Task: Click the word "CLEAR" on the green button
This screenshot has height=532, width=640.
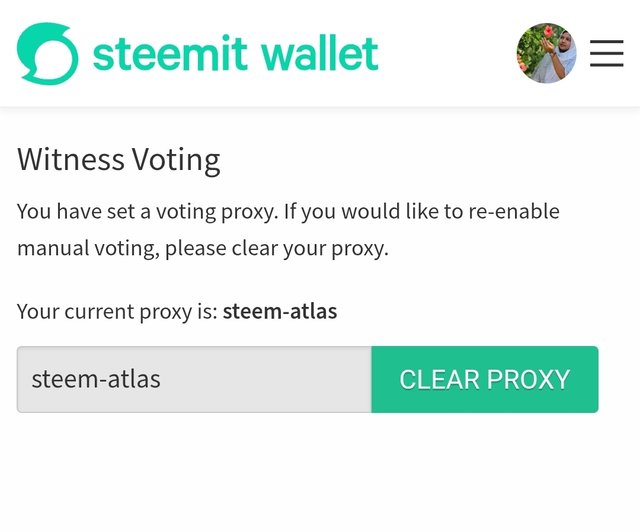Action: click(438, 380)
